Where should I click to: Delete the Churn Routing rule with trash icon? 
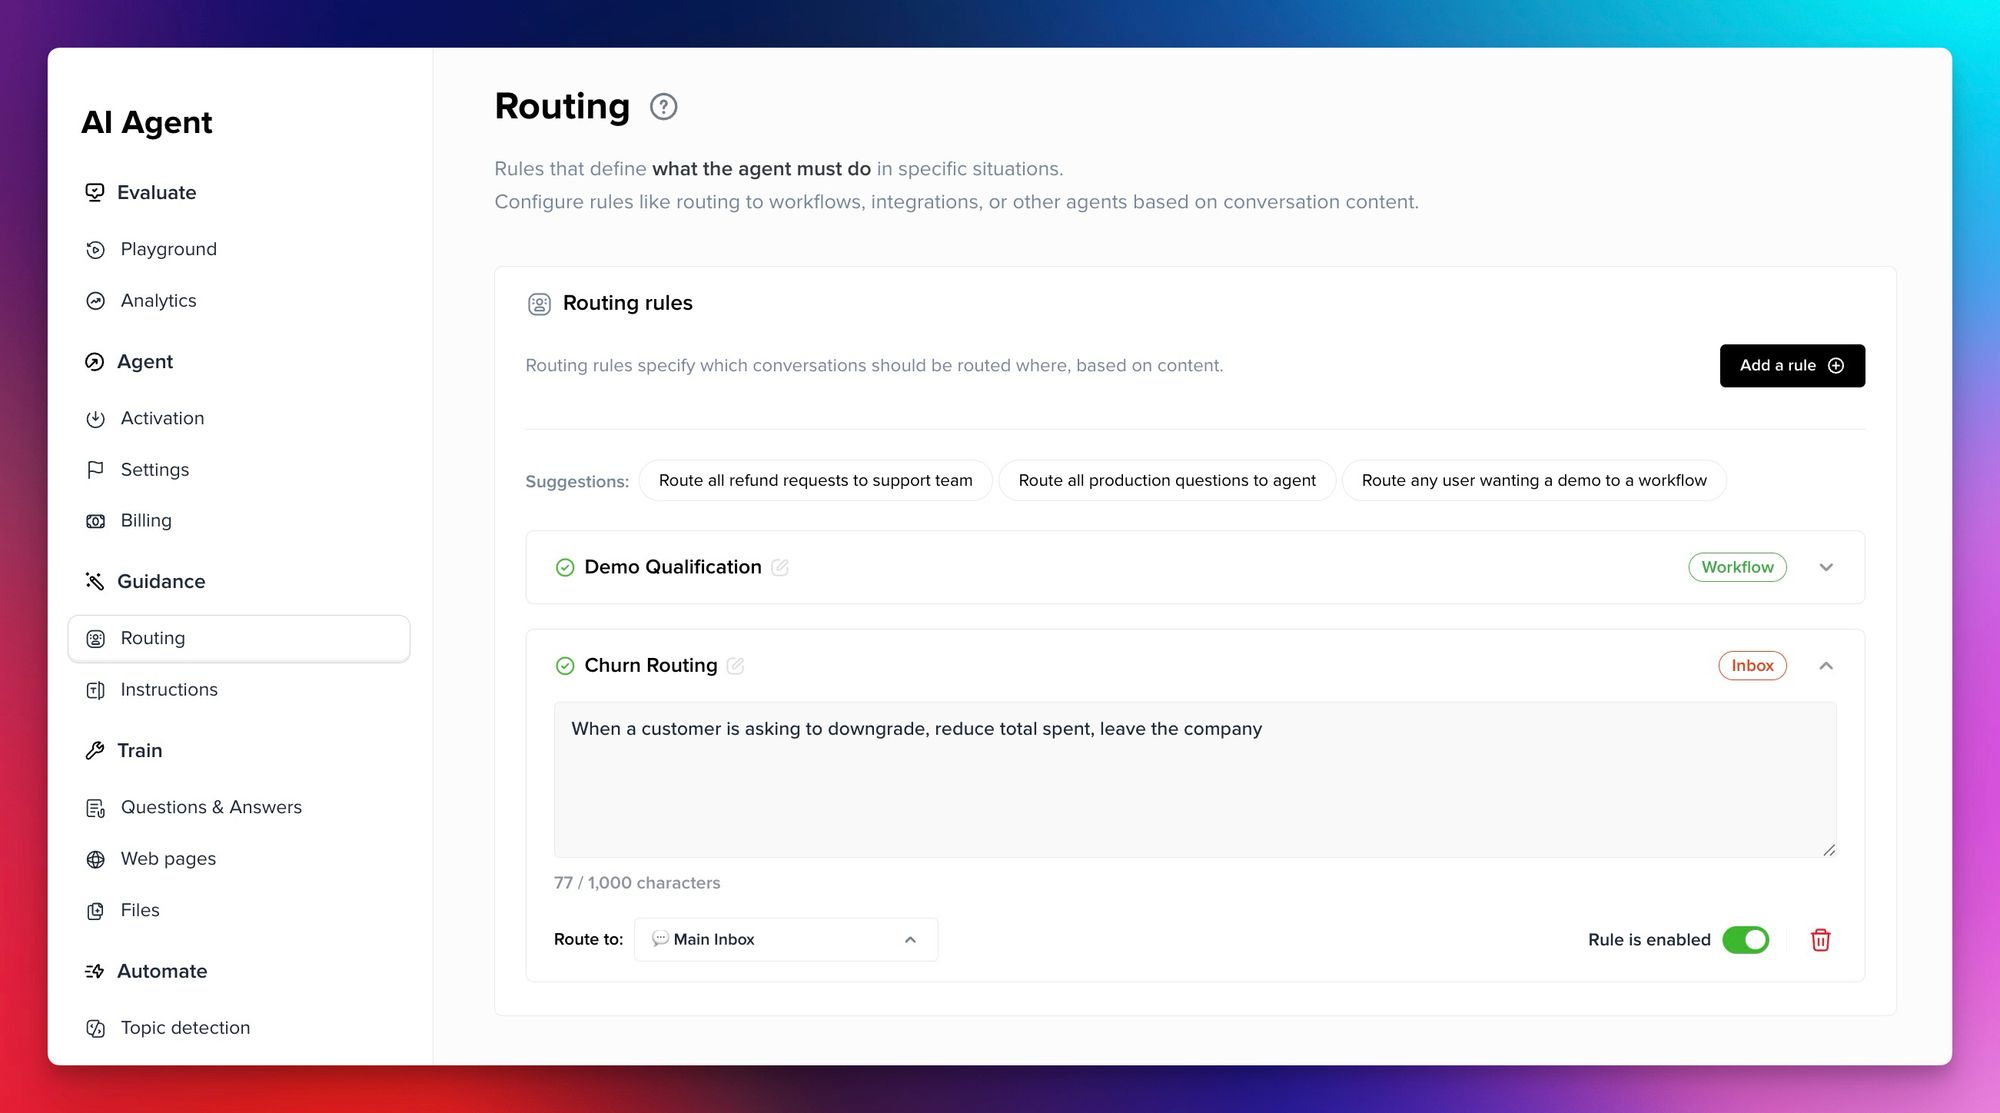(1820, 940)
